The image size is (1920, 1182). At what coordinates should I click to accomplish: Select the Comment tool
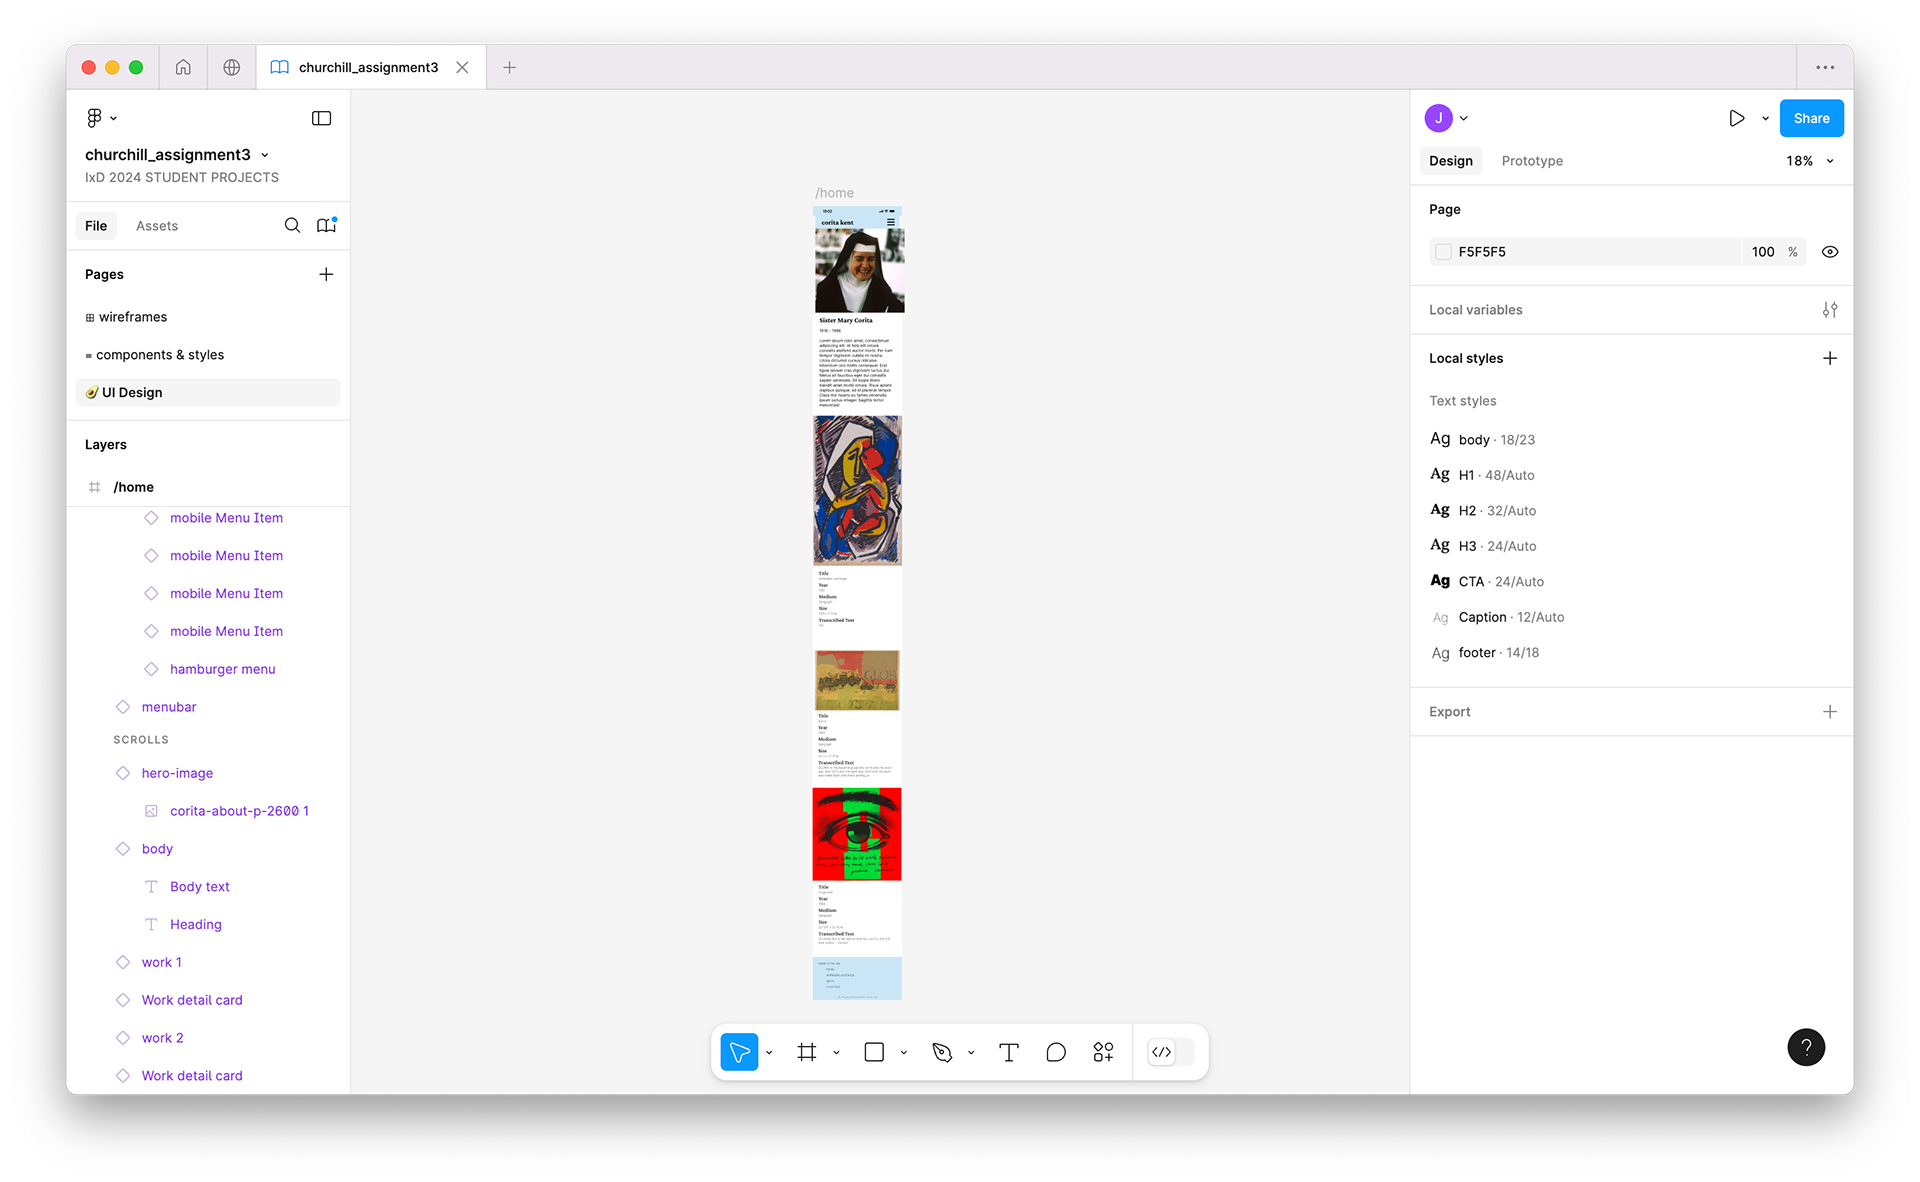click(1056, 1052)
